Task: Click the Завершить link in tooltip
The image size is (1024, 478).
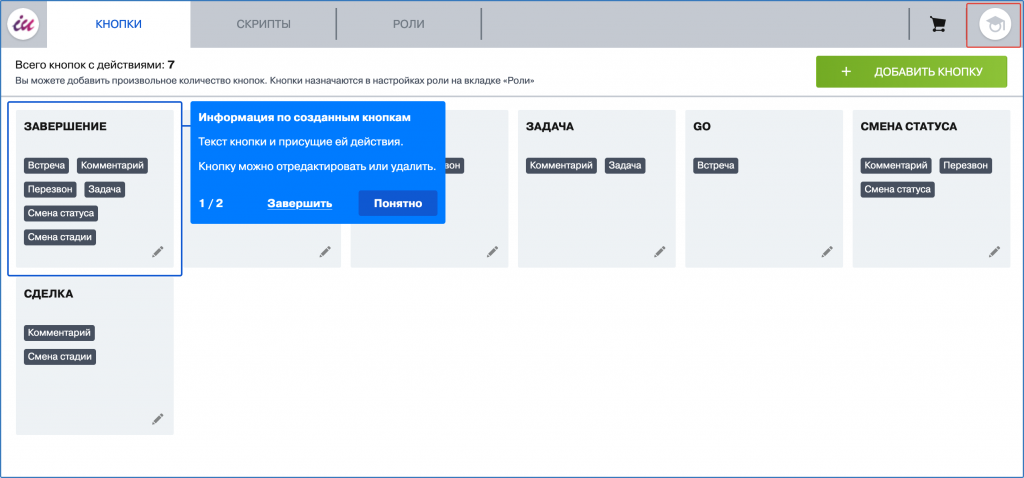Action: [299, 204]
